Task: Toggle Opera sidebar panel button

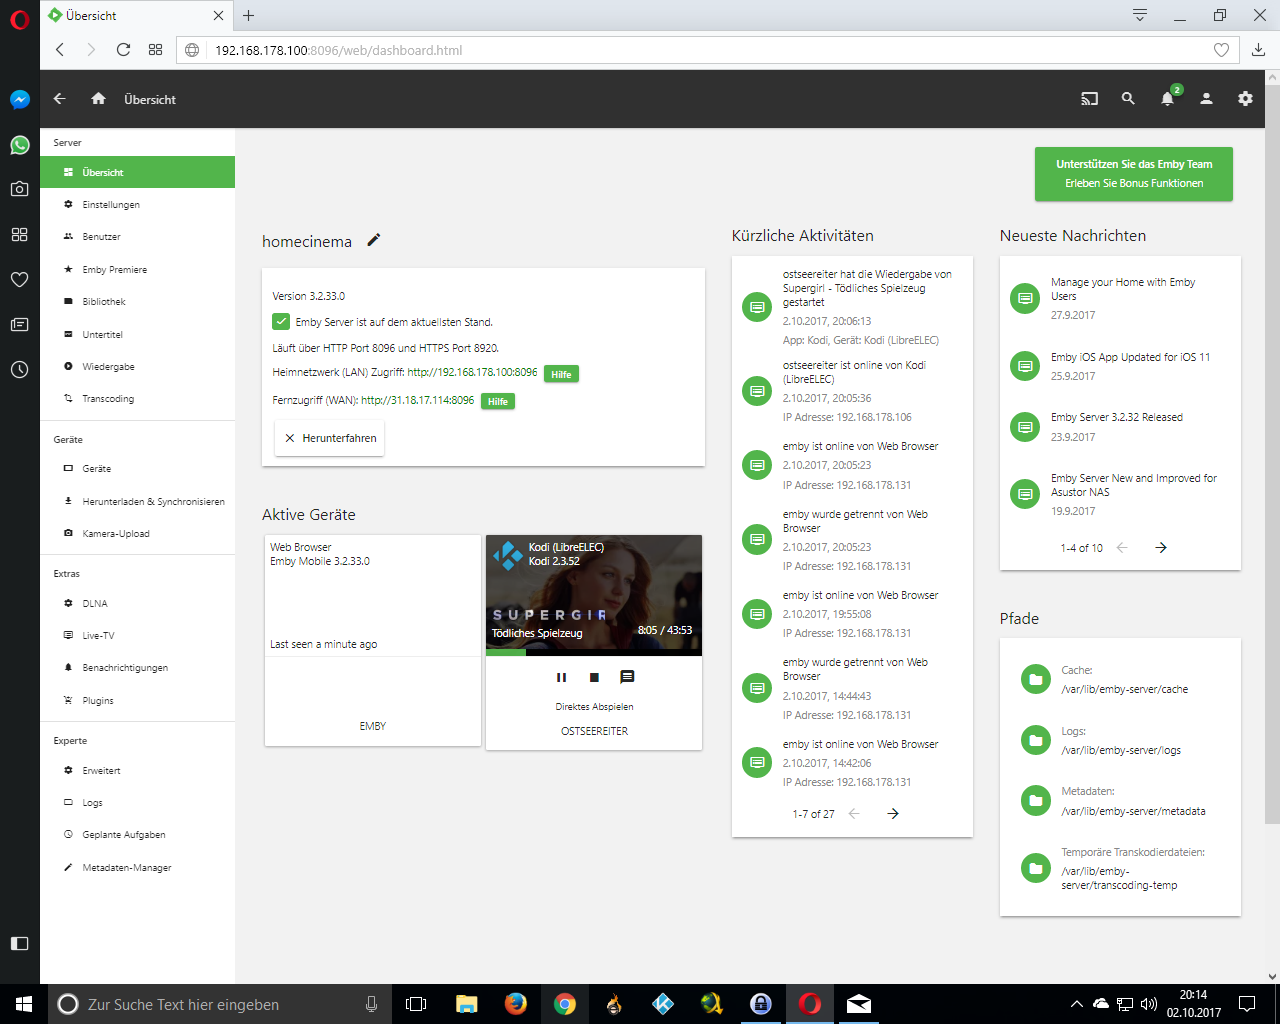Action: click(x=19, y=943)
